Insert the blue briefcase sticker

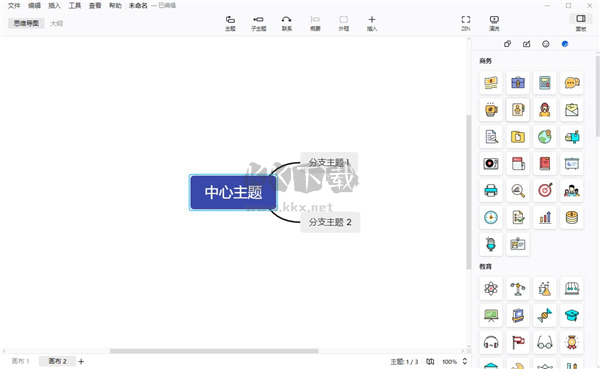click(518, 83)
